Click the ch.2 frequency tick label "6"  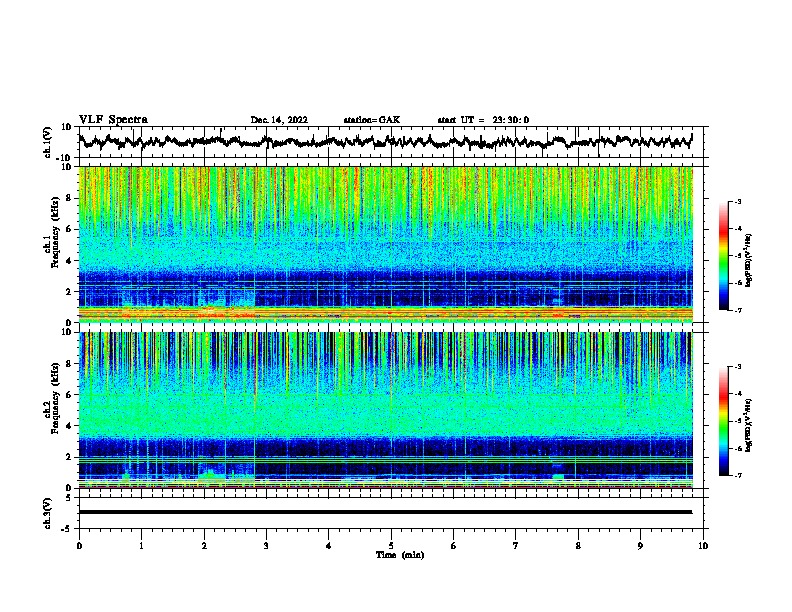pyautogui.click(x=69, y=395)
